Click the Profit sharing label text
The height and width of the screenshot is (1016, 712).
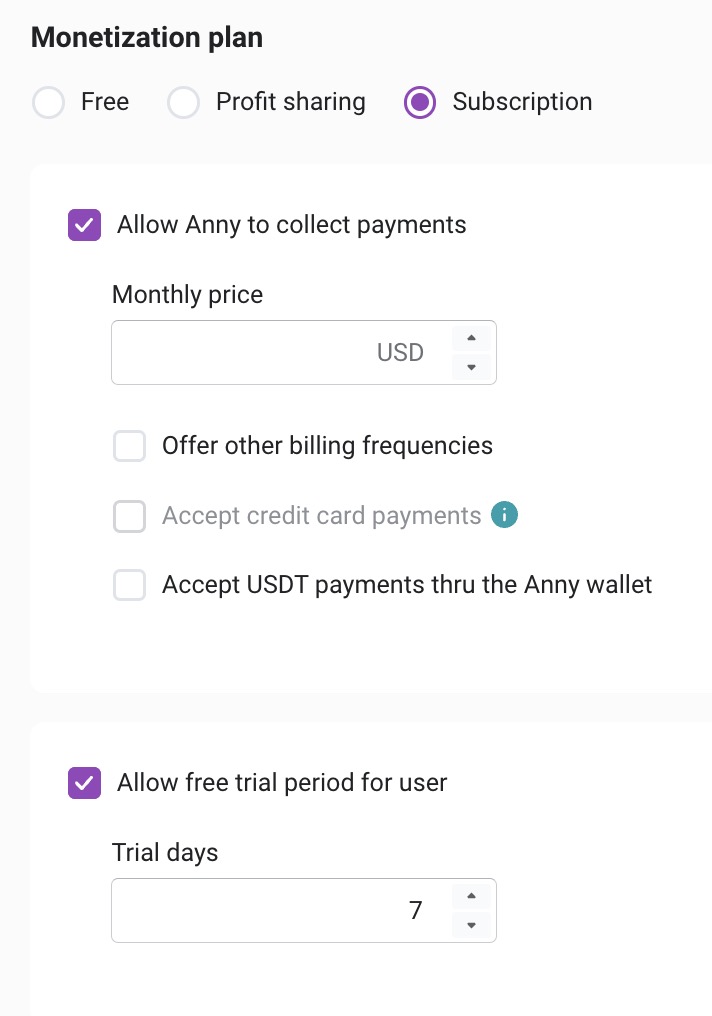pyautogui.click(x=290, y=102)
